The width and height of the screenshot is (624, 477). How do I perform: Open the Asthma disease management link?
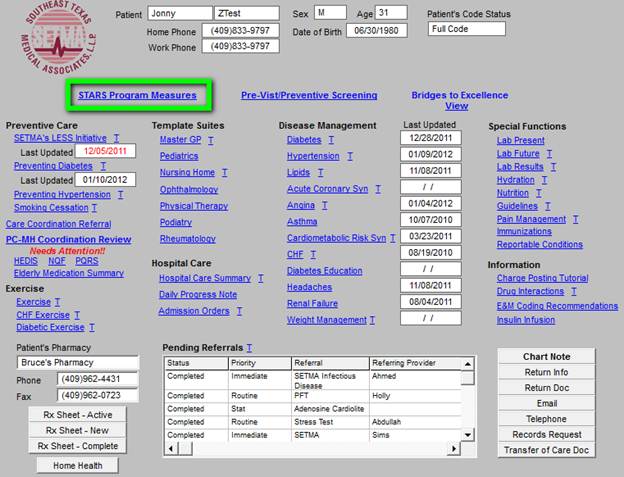(x=302, y=222)
